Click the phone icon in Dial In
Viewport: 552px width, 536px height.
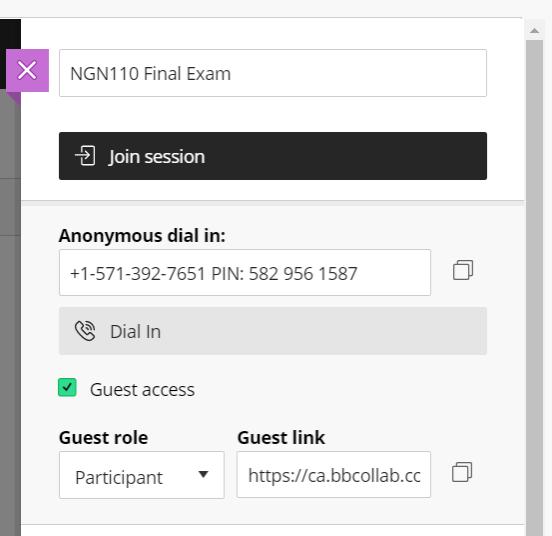(85, 331)
